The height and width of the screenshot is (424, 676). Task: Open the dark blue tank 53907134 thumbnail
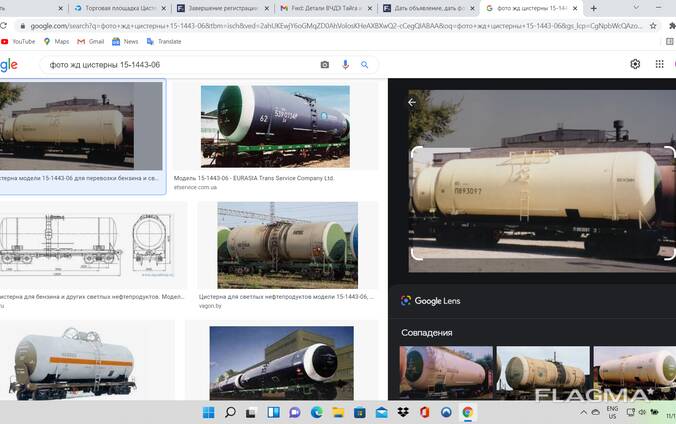pos(275,126)
